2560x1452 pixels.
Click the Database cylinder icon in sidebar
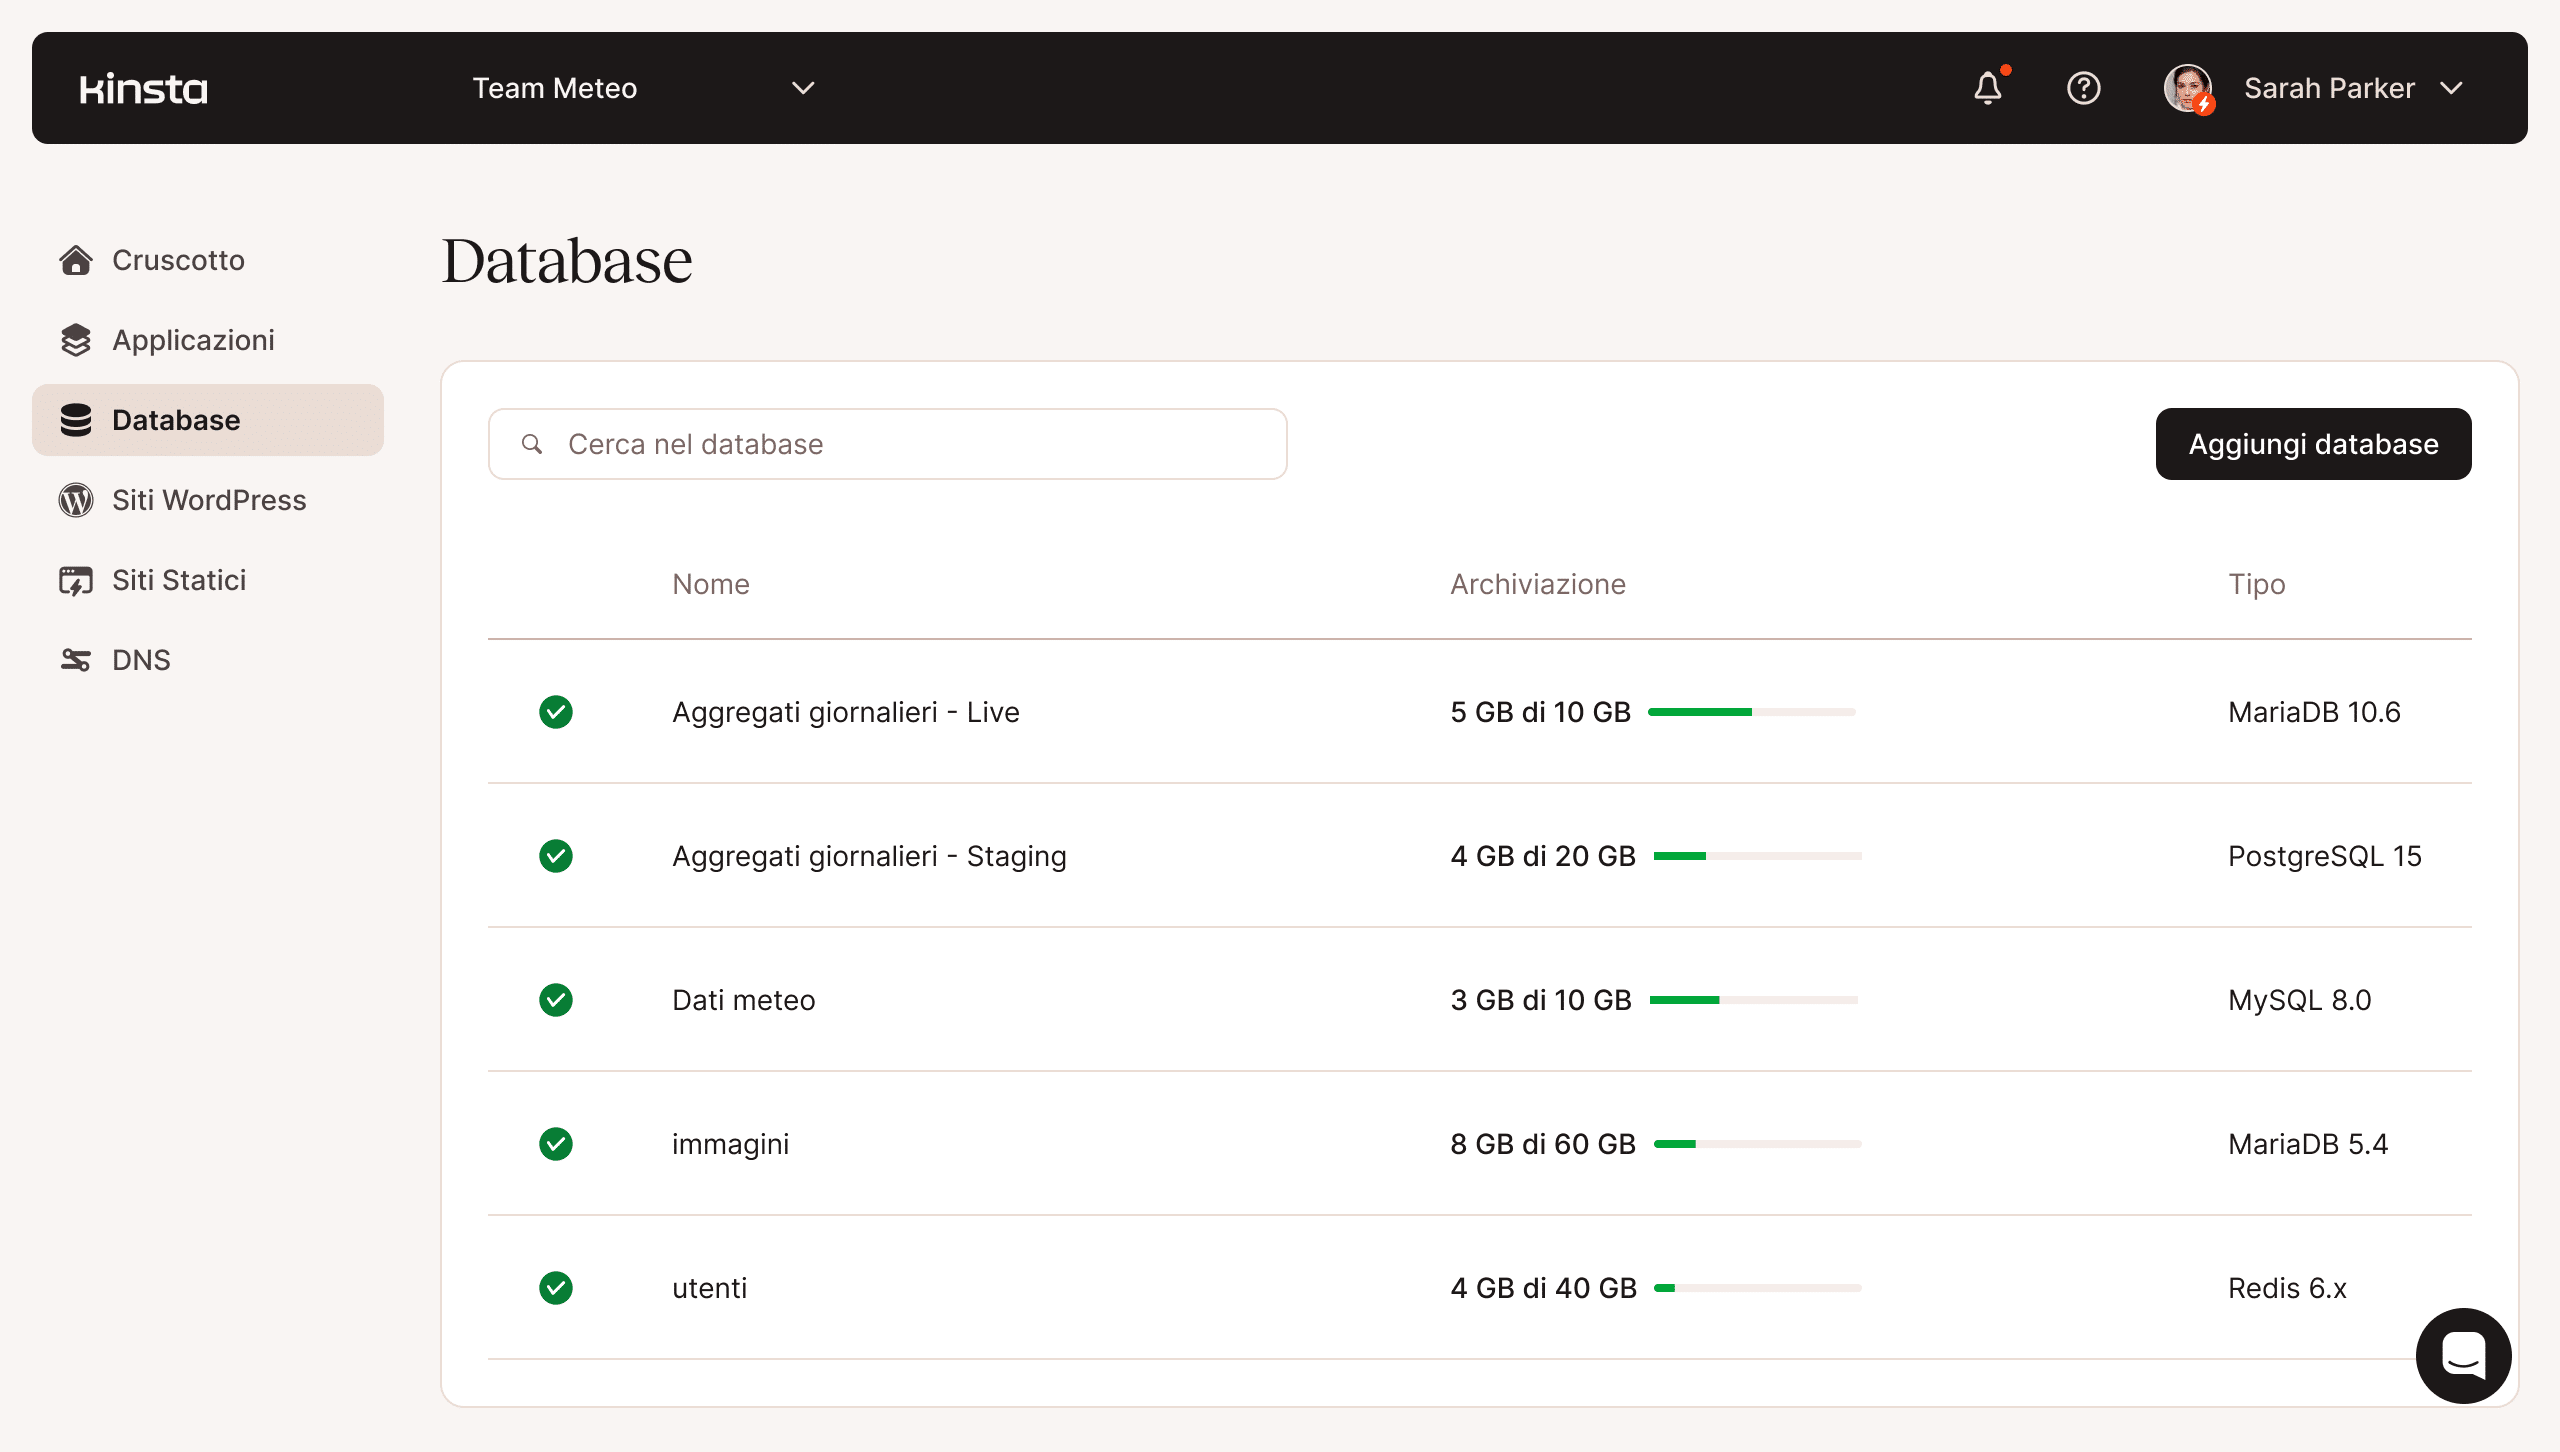click(x=77, y=420)
